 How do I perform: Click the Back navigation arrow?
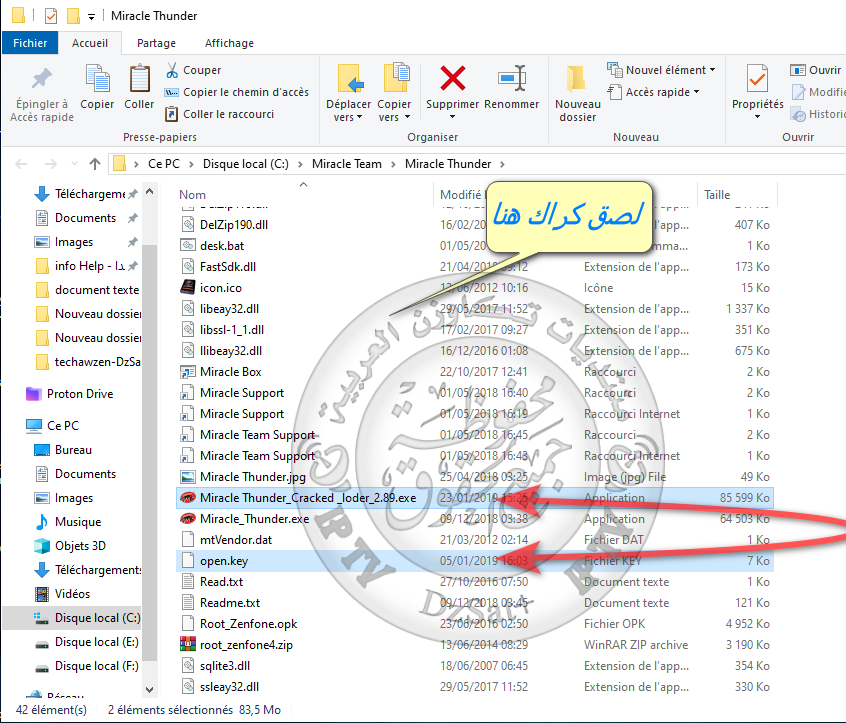[21, 164]
